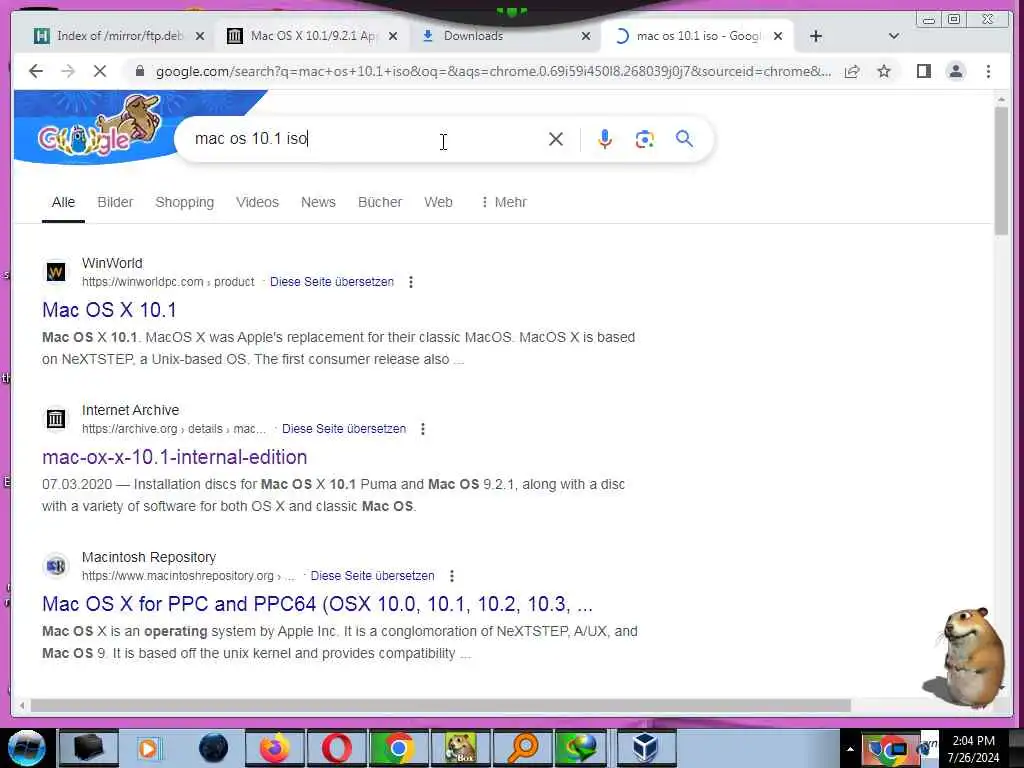The image size is (1024, 768).
Task: Show hidden system tray icons
Action: click(850, 749)
